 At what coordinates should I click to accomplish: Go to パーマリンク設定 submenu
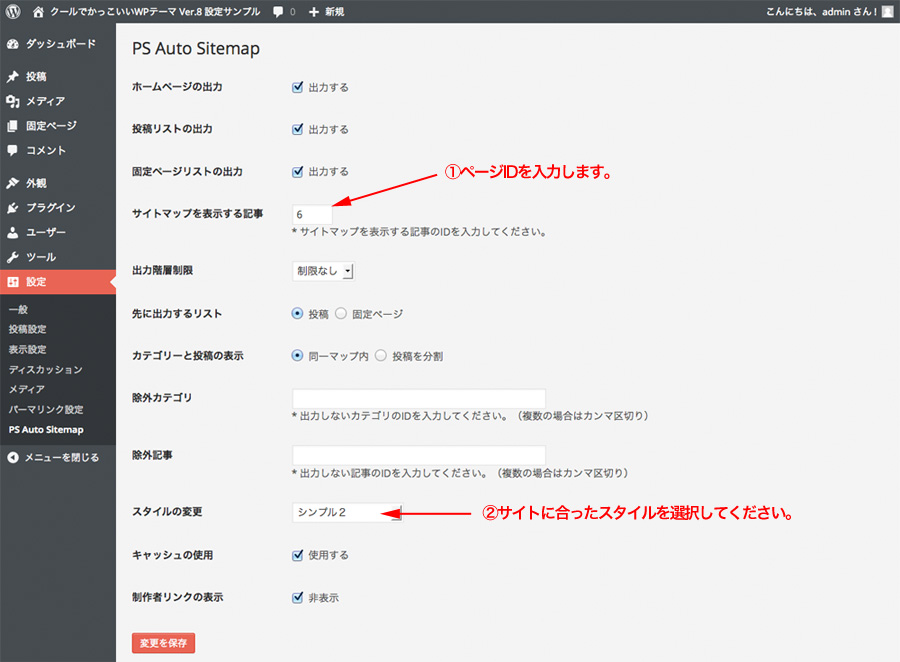(x=46, y=409)
